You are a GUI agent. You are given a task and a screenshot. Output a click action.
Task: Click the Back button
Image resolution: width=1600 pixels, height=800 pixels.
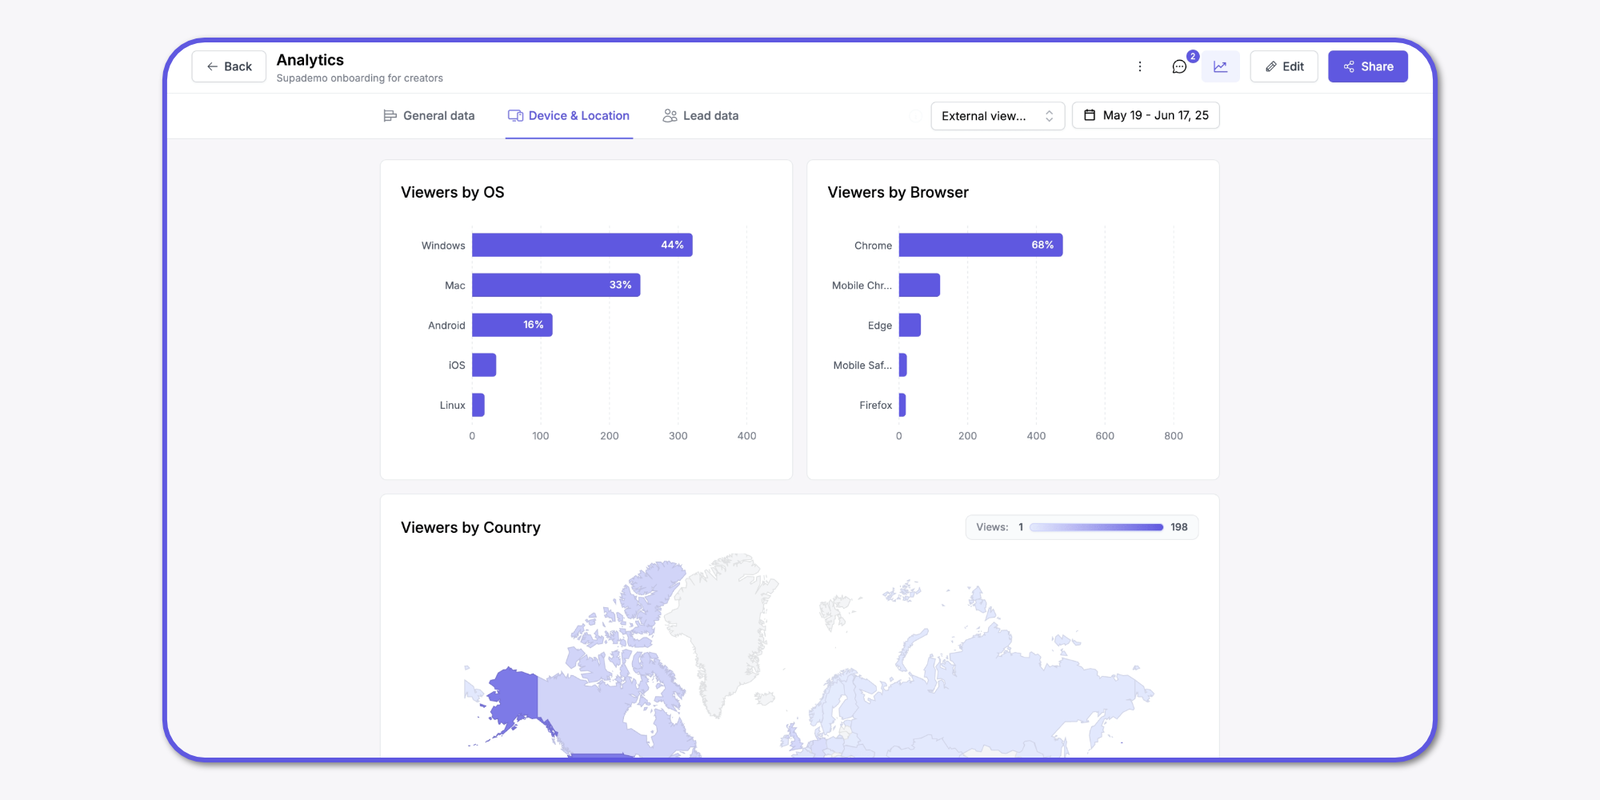[x=229, y=67]
